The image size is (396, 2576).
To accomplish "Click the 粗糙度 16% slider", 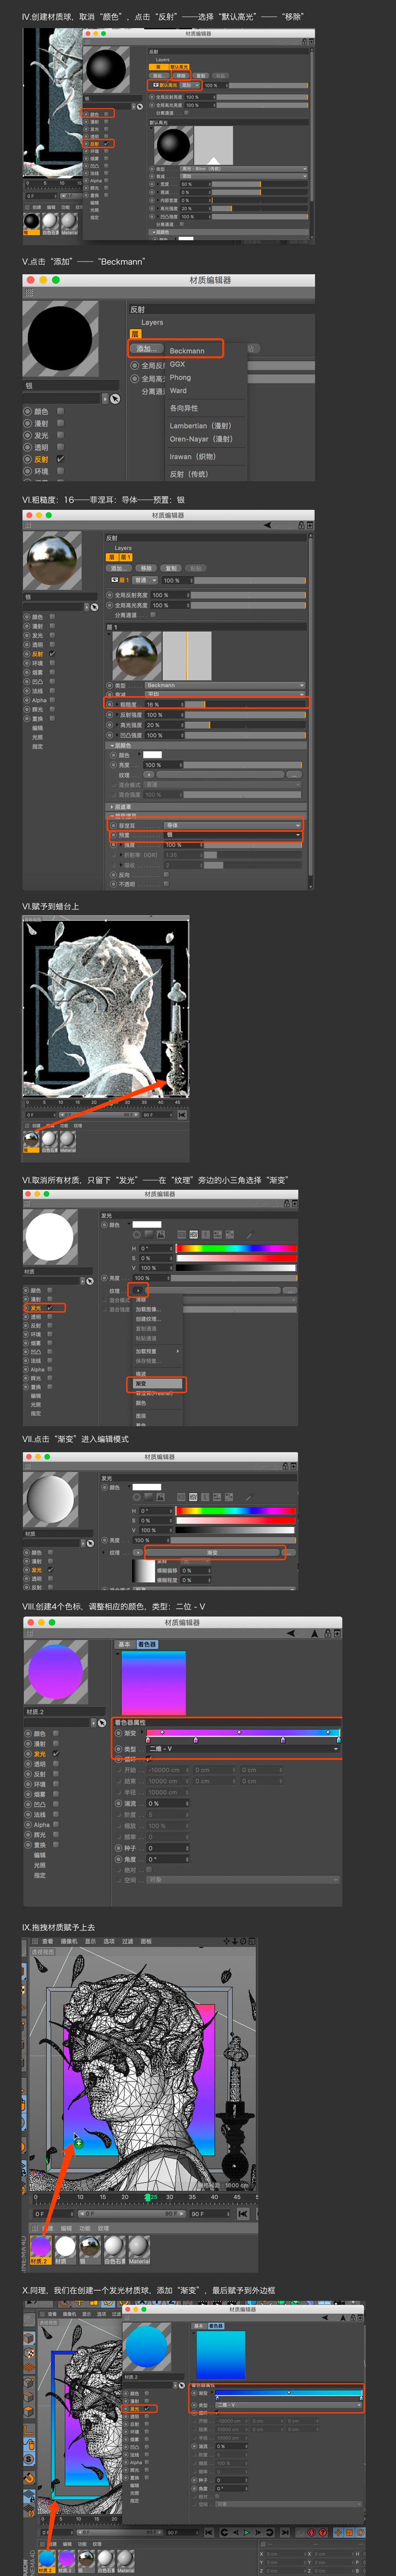I will 245,704.
